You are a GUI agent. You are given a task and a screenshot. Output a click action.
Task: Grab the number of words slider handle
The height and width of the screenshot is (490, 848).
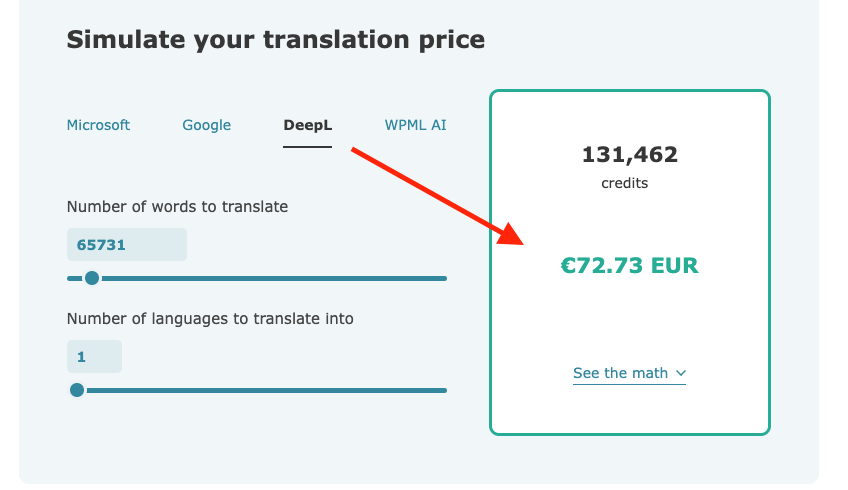(x=92, y=278)
